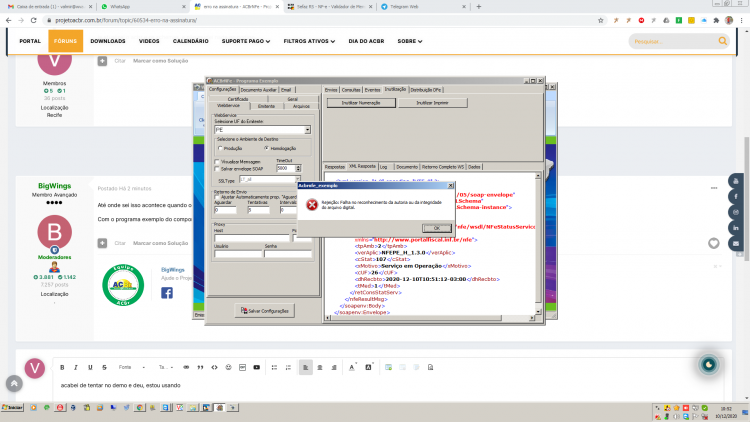Insert a hyperlink via the editor toolbar
This screenshot has height=422, width=750.
point(186,367)
